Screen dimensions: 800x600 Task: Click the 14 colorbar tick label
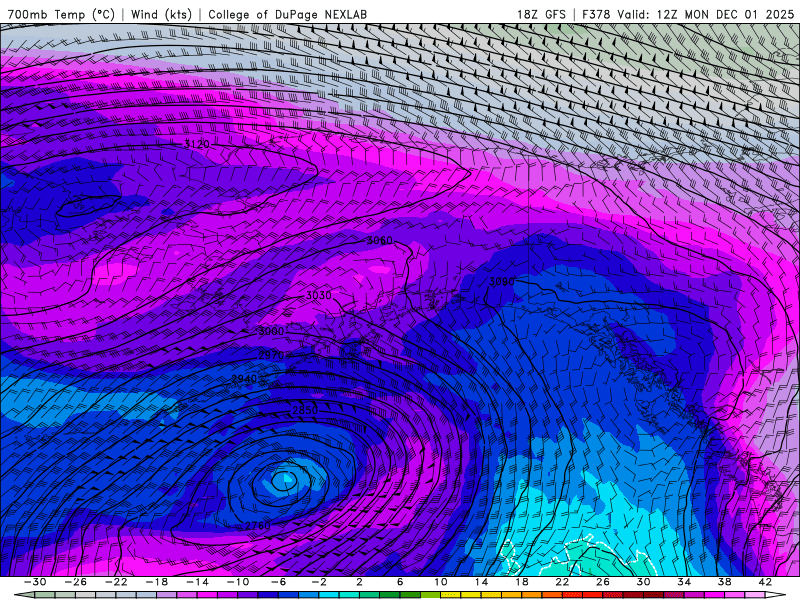coord(481,582)
